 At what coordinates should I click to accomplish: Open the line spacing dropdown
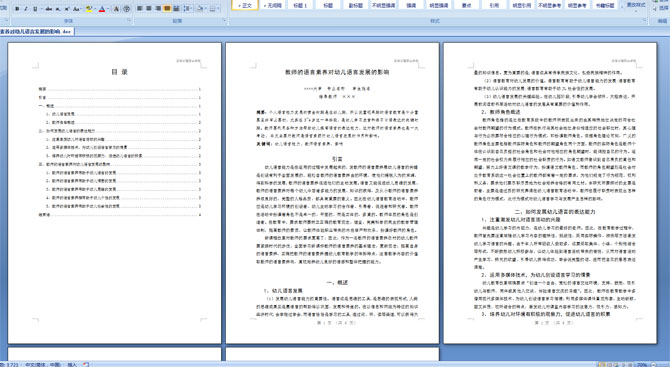click(188, 8)
